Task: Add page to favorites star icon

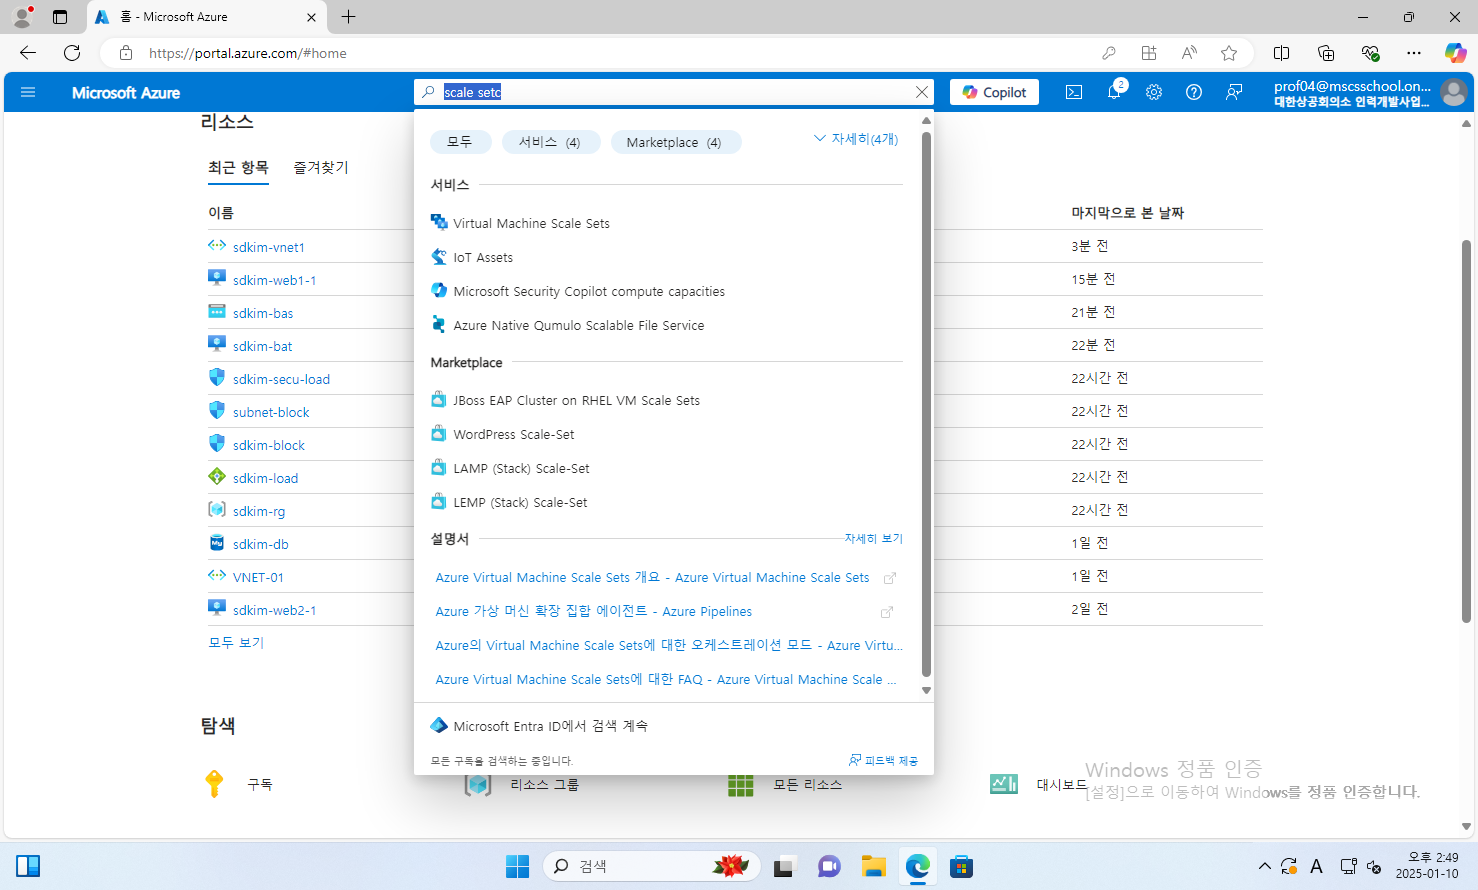Action: (x=1229, y=53)
